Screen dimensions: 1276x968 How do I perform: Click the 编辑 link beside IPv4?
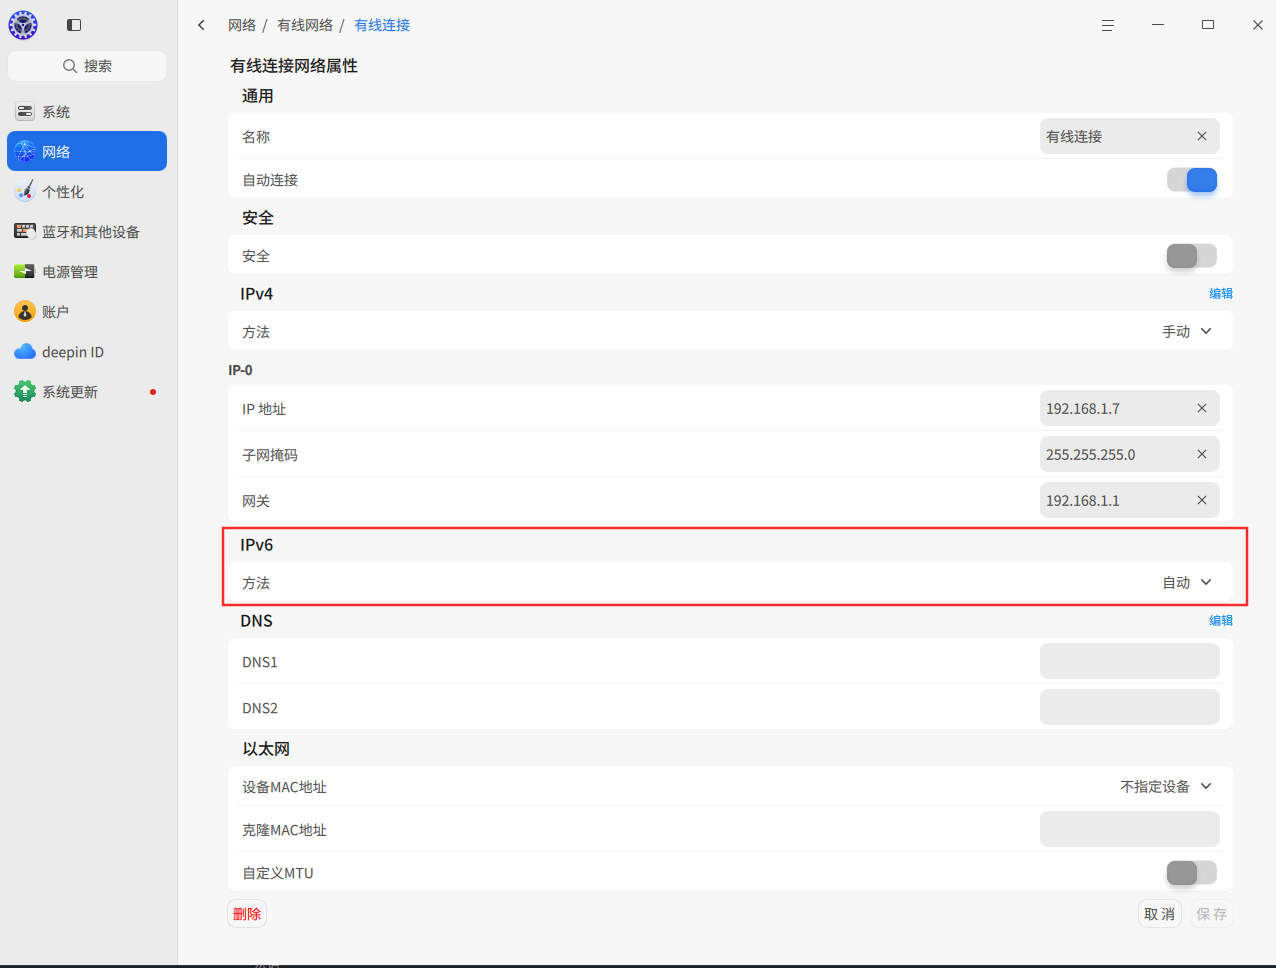[1221, 294]
